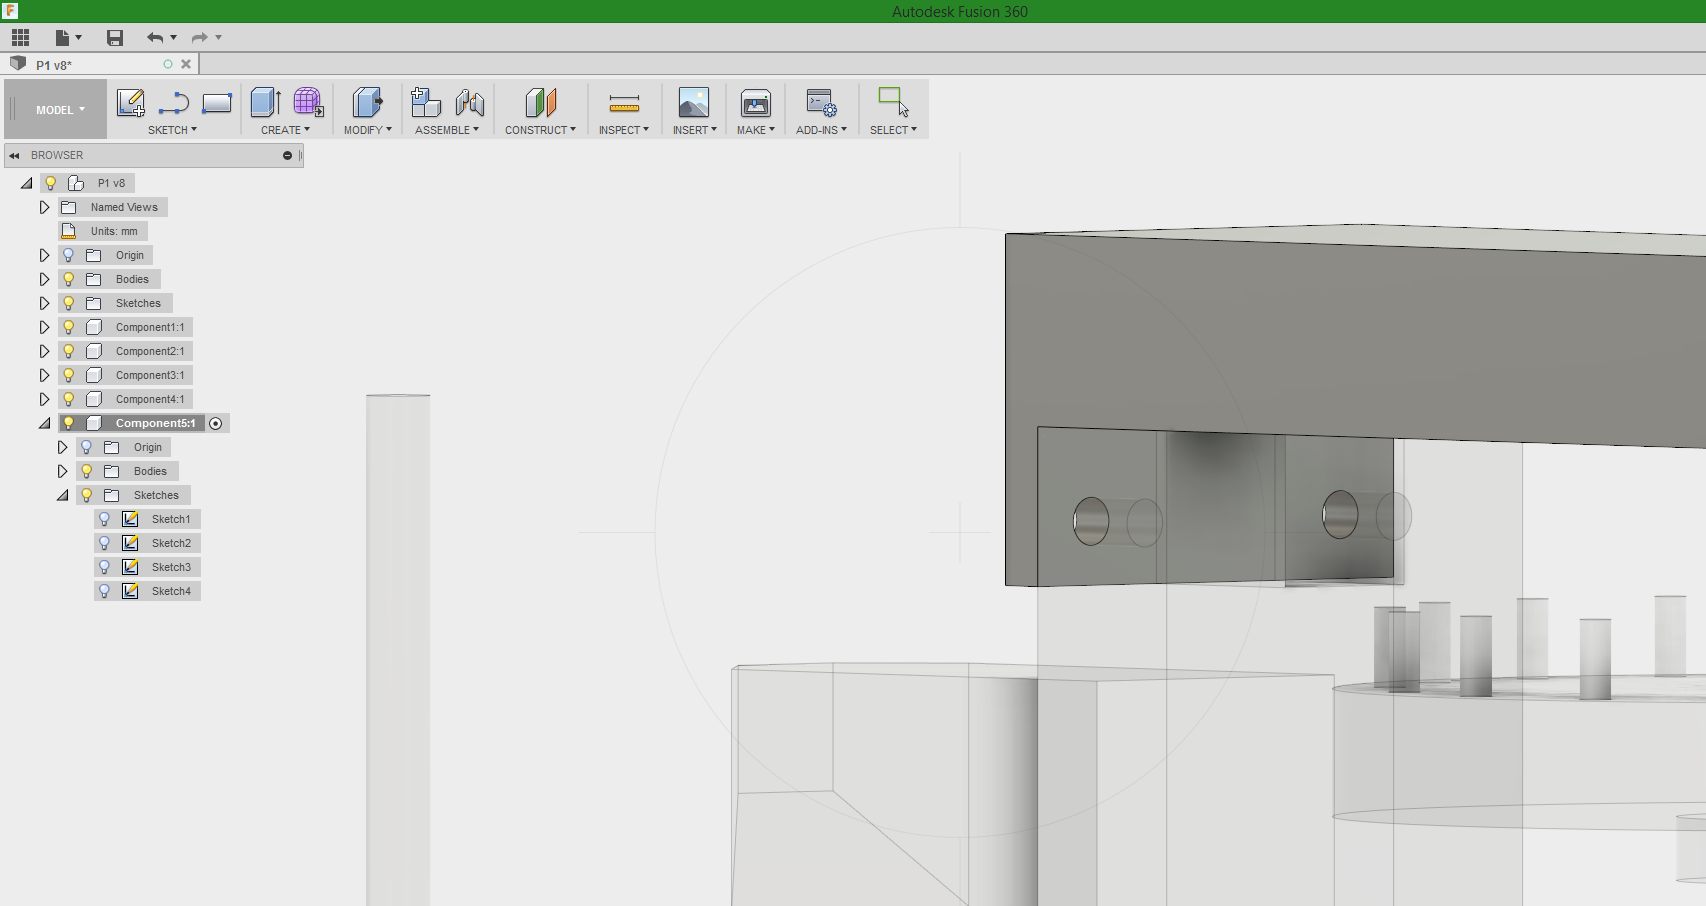Open the SELECT menu
This screenshot has height=906, width=1706.
(893, 130)
